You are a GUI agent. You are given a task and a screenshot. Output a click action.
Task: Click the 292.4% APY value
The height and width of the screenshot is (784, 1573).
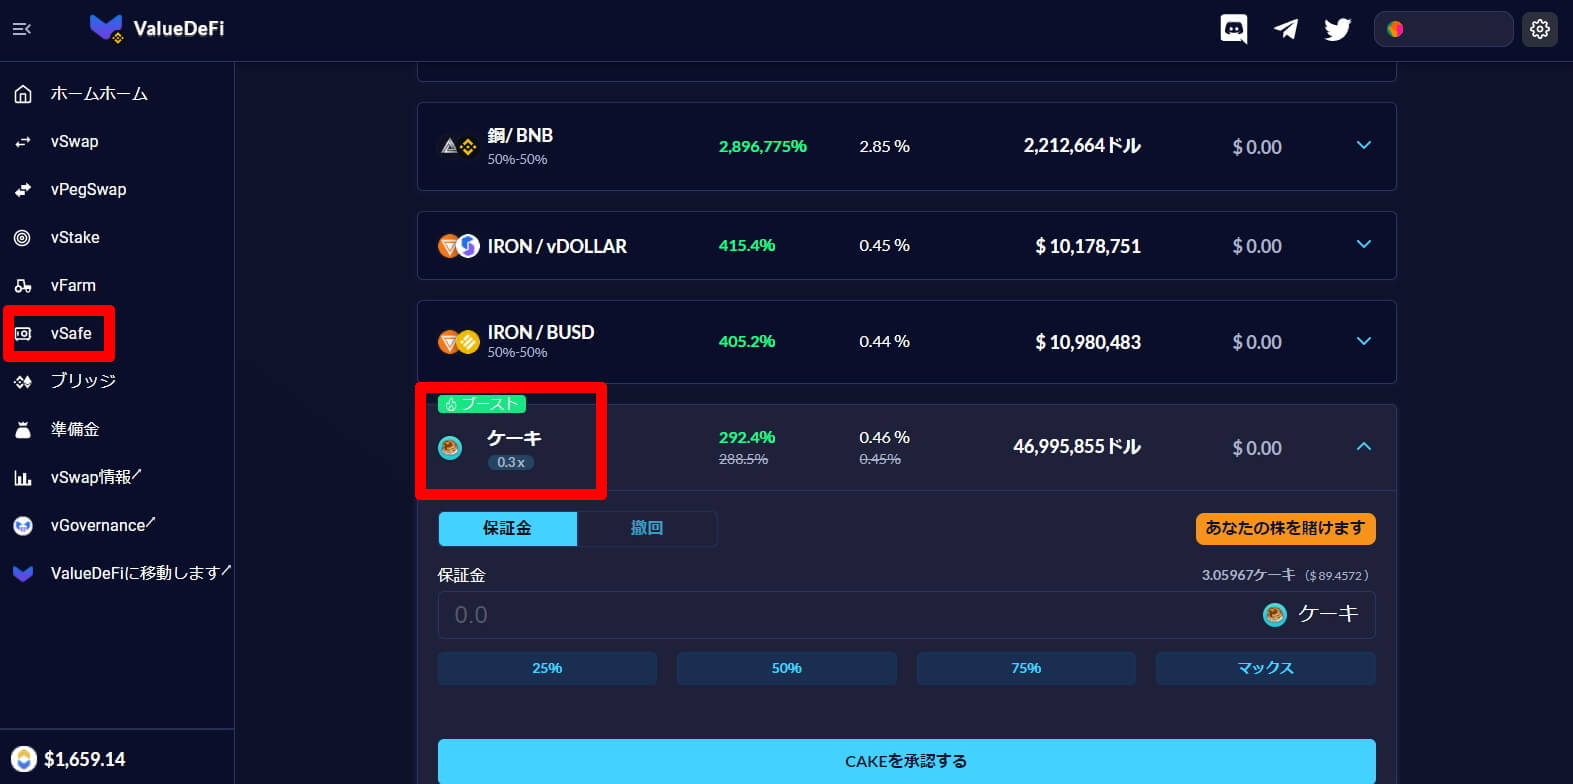[x=747, y=437]
